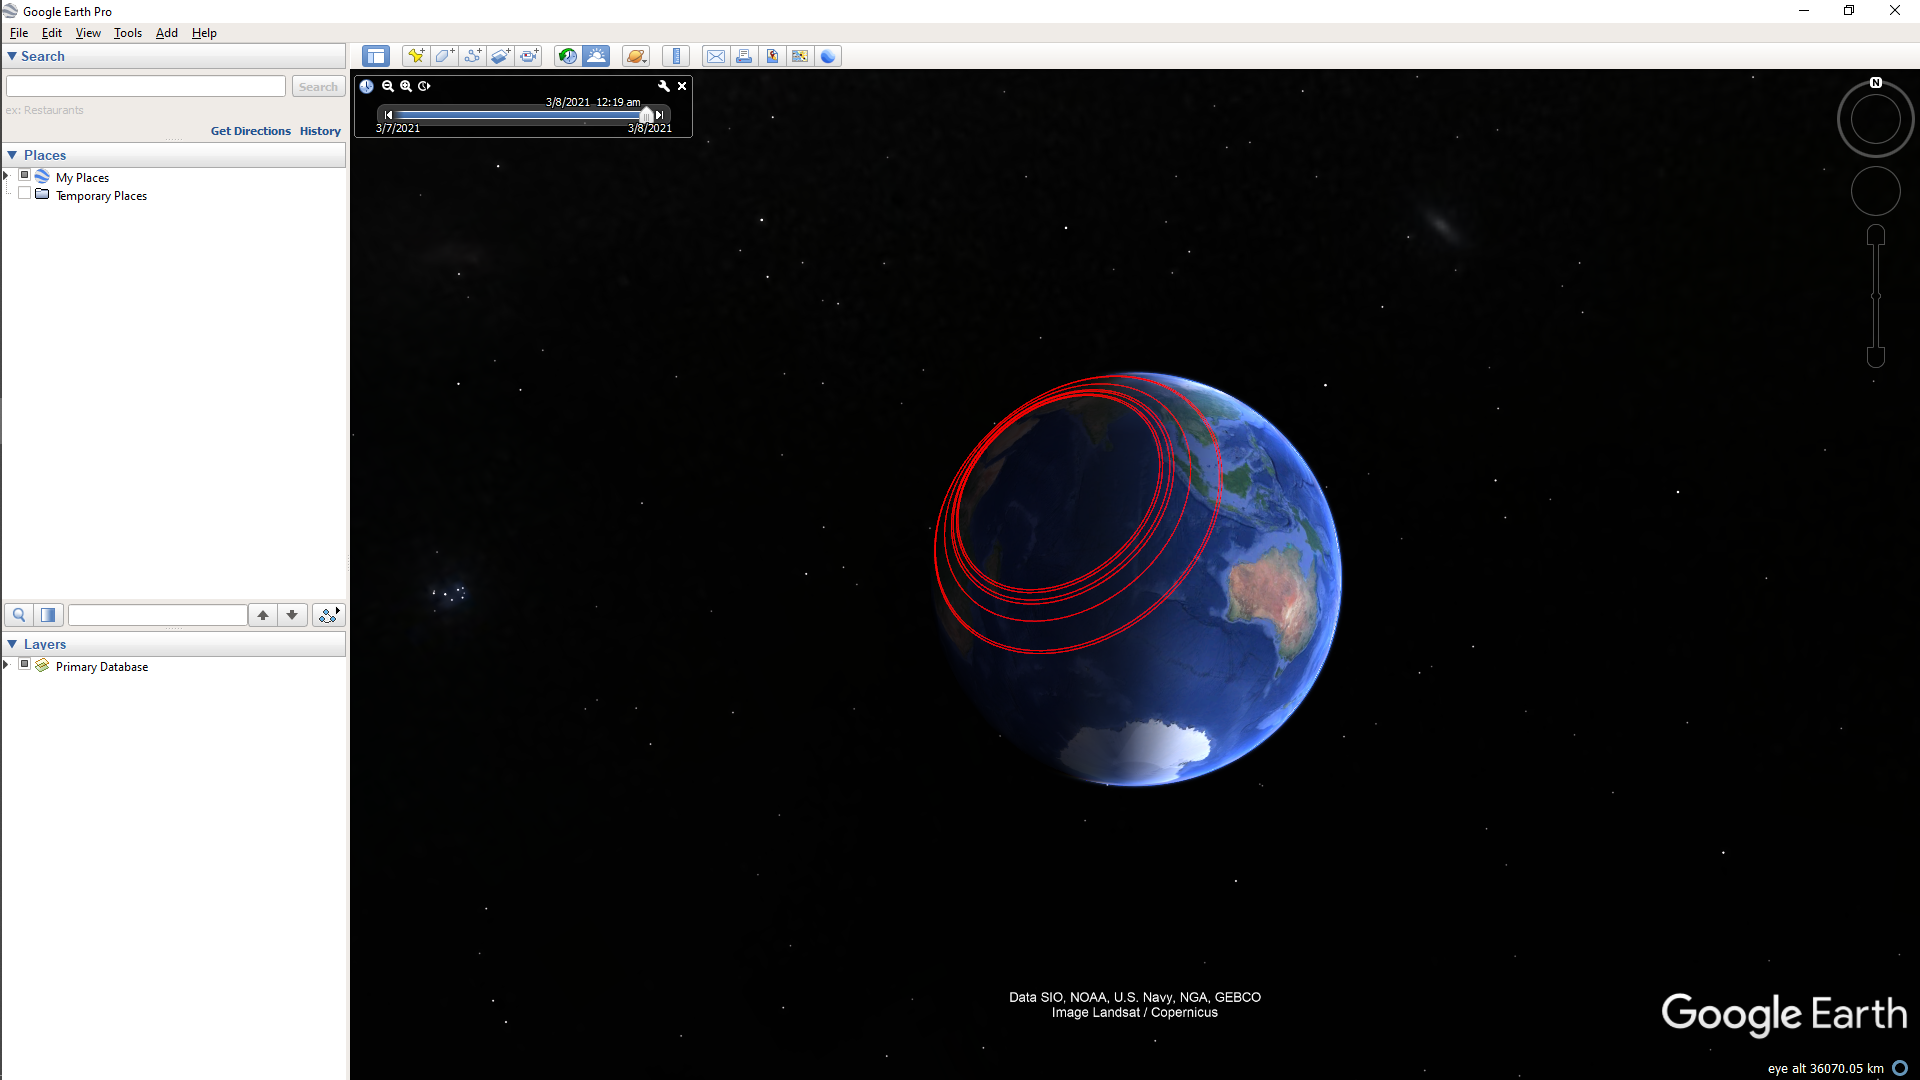Click the Print icon
Viewport: 1920px width, 1080px height.
744,56
